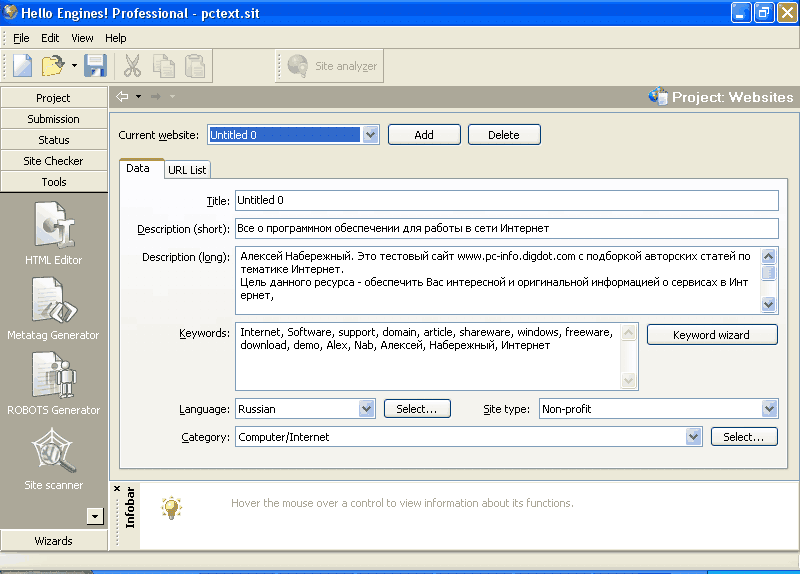Expand the Category dropdown
This screenshot has height=574, width=800.
(x=693, y=437)
